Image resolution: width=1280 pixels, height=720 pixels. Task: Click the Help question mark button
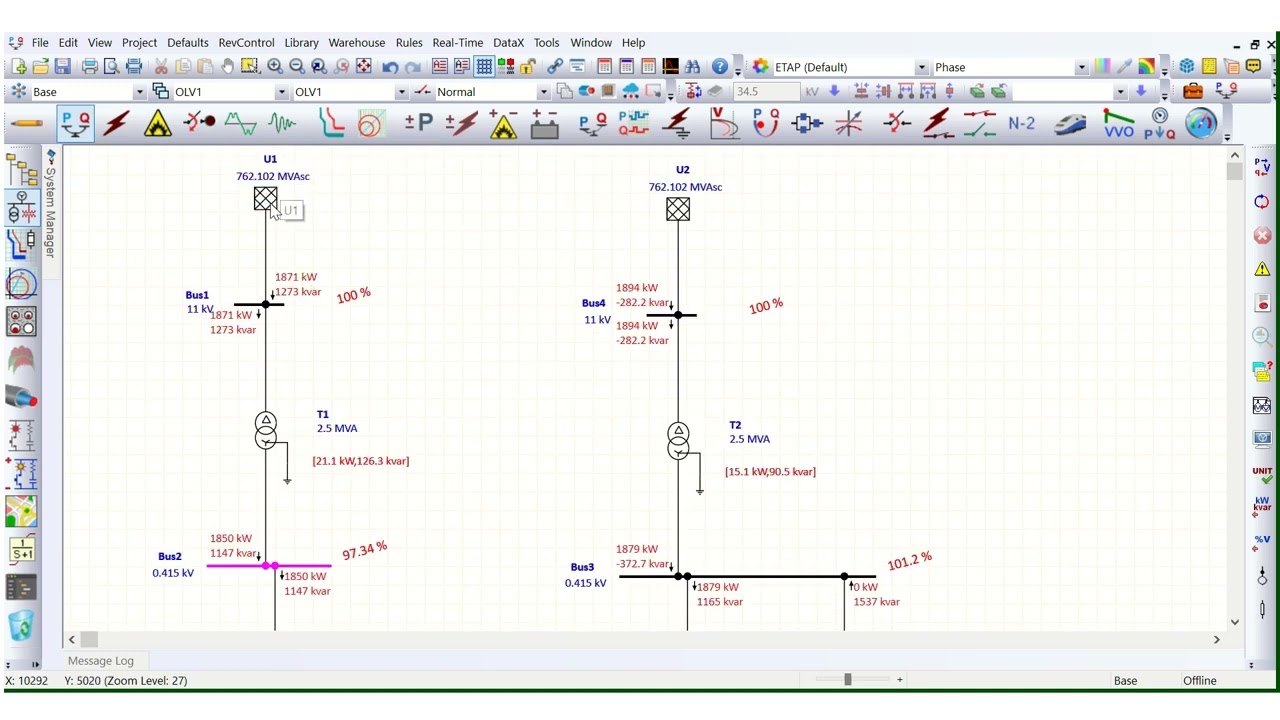click(x=720, y=67)
